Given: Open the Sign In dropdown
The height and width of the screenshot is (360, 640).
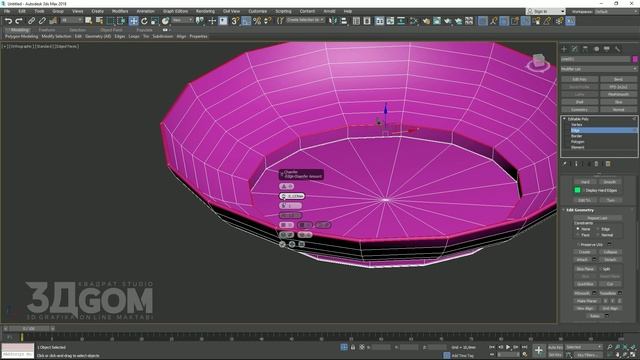Looking at the screenshot, I should pos(546,11).
